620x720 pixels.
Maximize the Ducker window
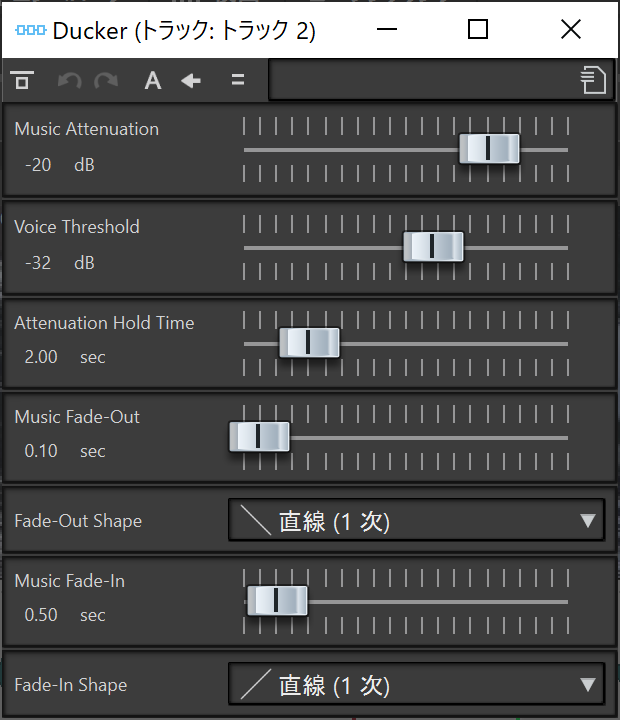tap(478, 30)
